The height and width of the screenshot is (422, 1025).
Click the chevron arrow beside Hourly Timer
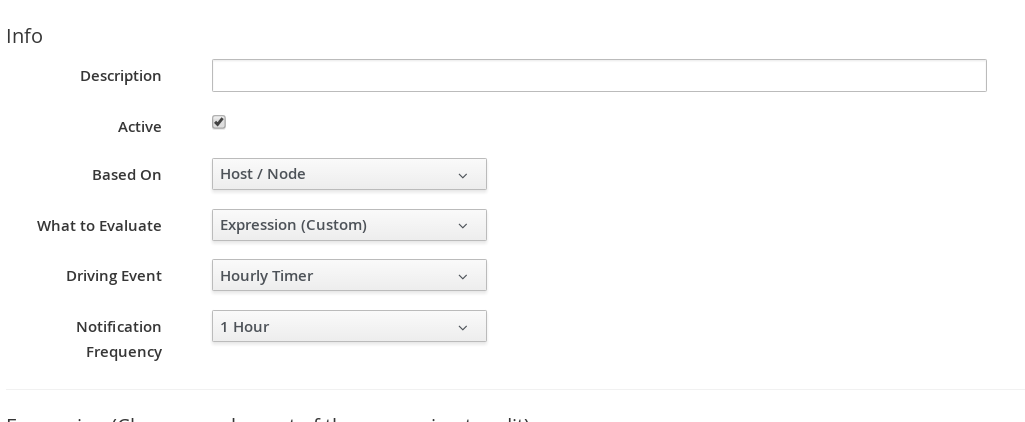tap(463, 277)
